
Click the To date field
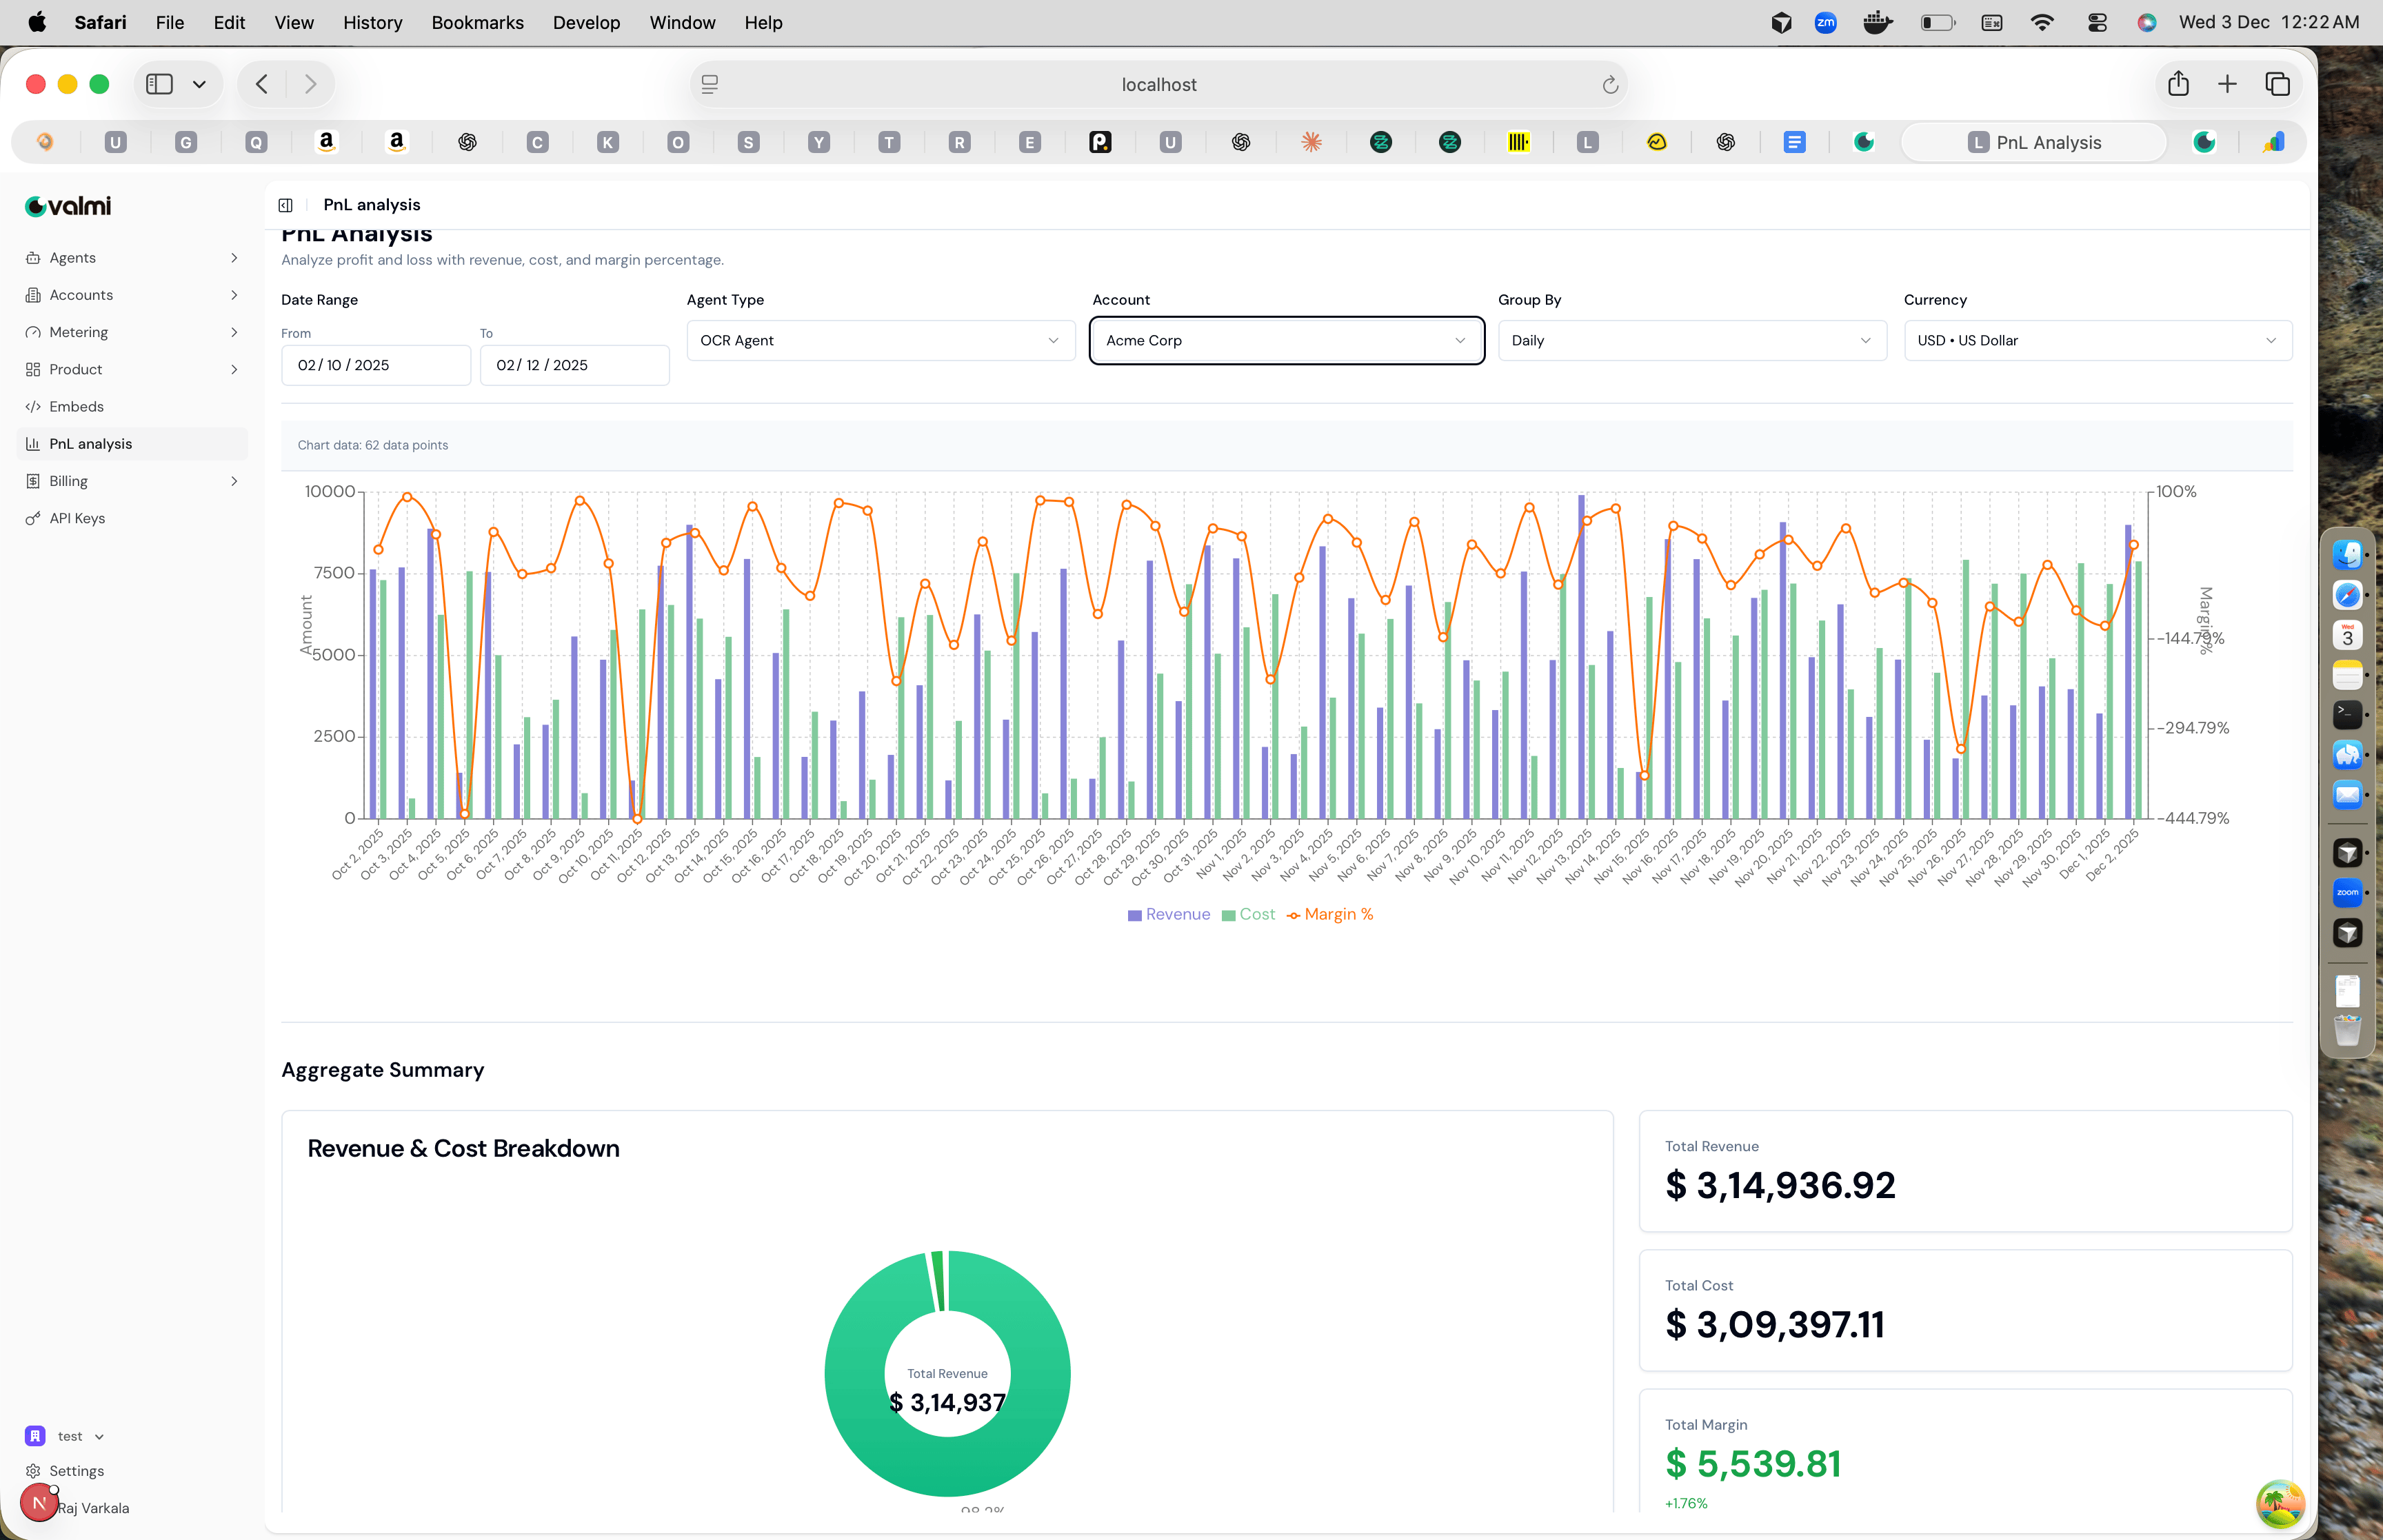pos(575,365)
